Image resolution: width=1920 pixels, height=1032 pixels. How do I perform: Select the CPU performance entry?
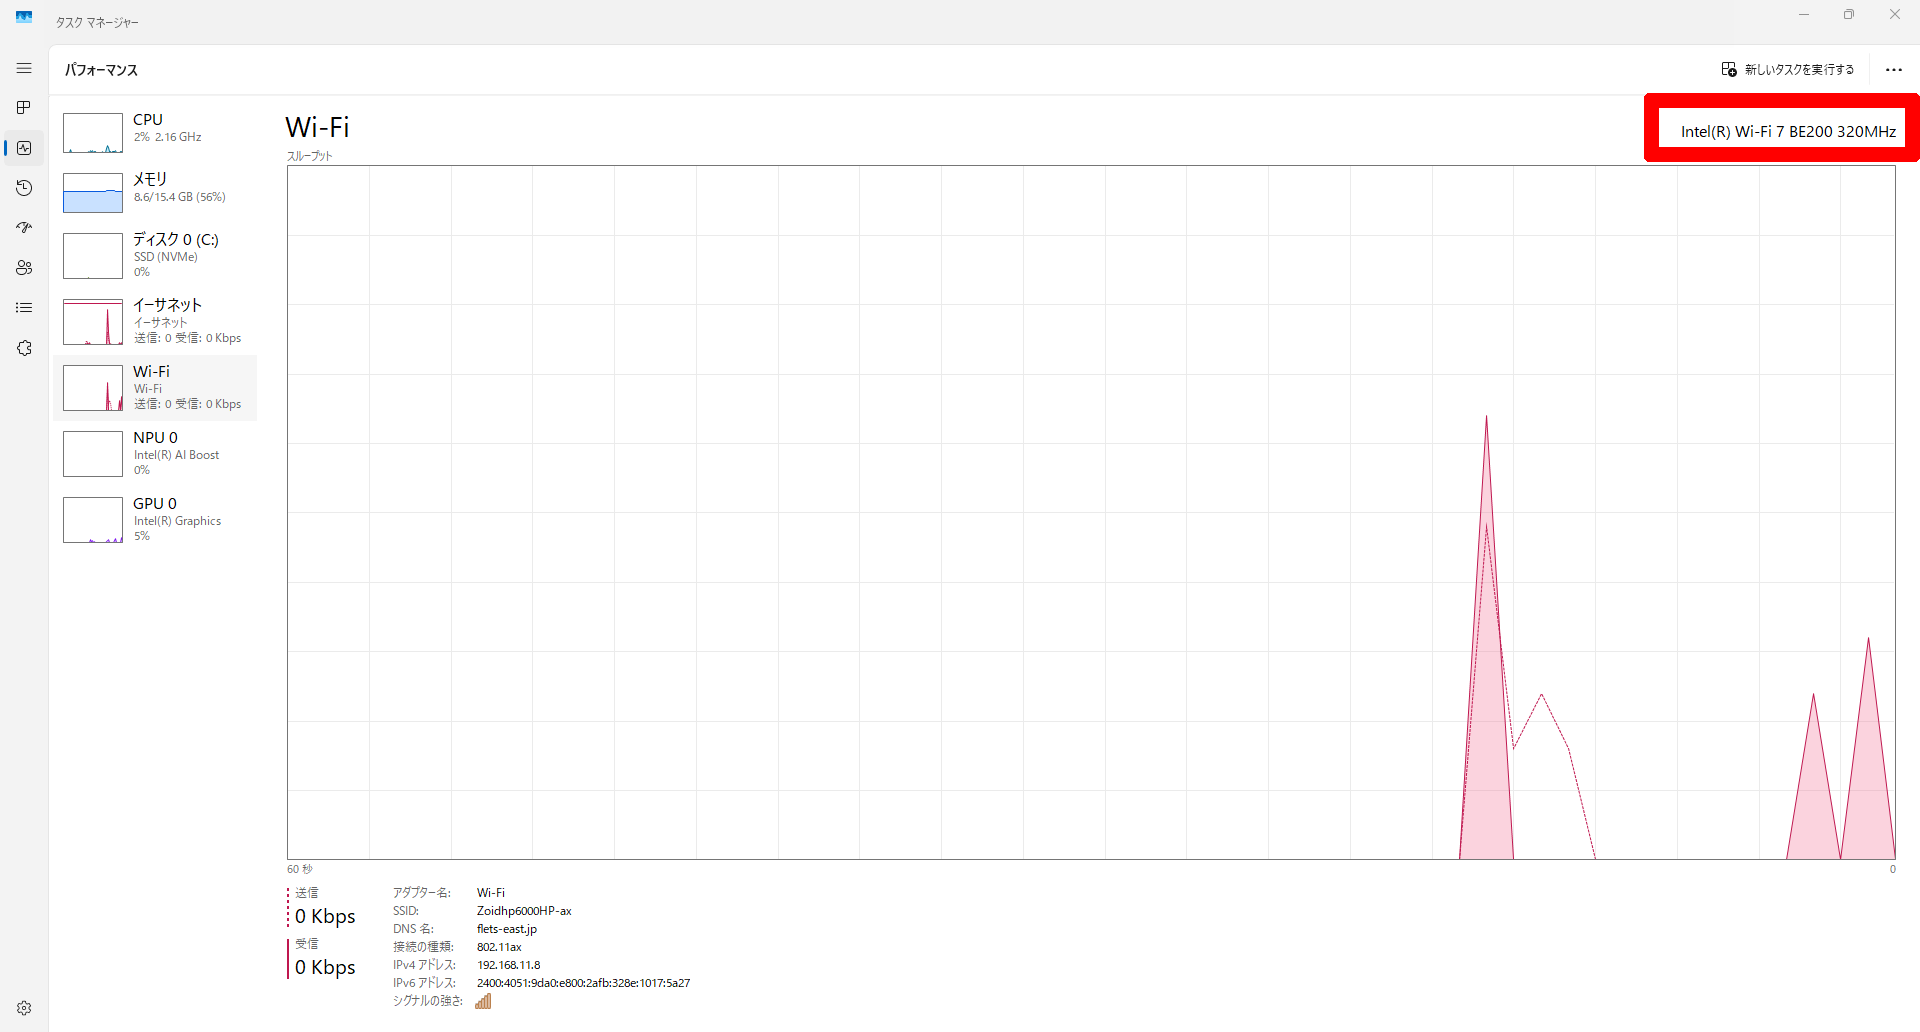pyautogui.click(x=155, y=132)
